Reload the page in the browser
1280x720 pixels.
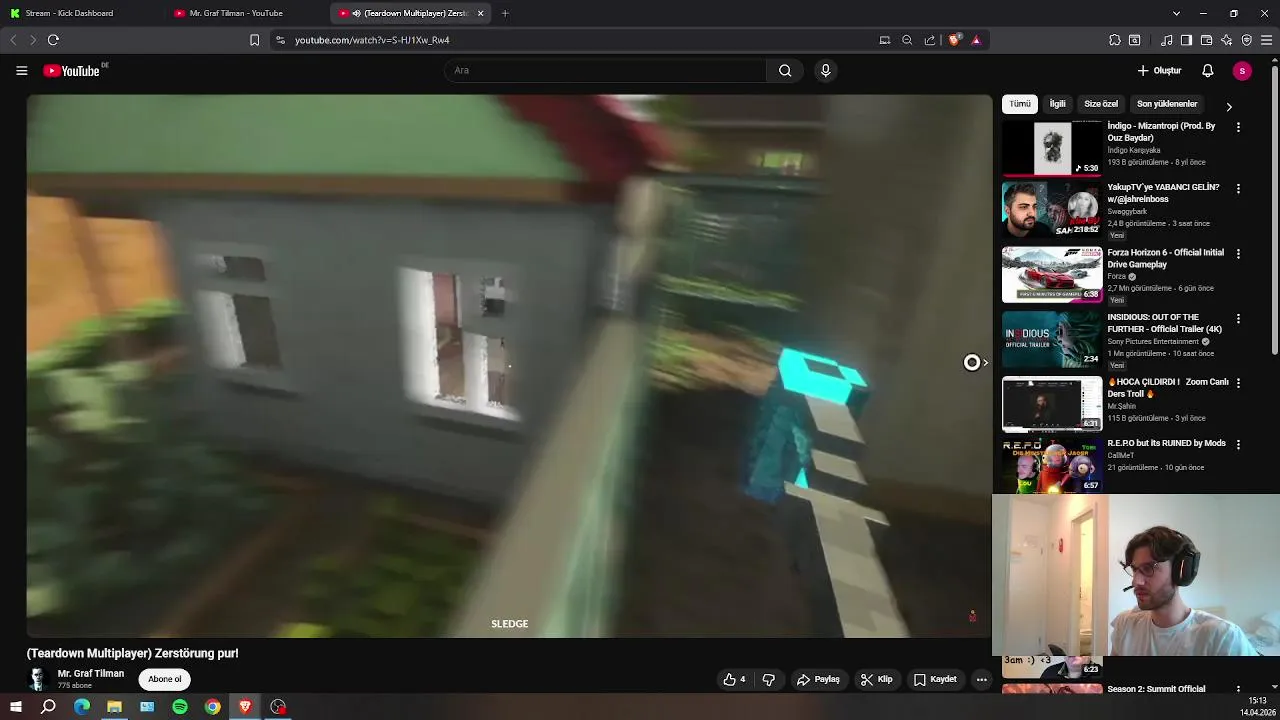click(x=53, y=40)
